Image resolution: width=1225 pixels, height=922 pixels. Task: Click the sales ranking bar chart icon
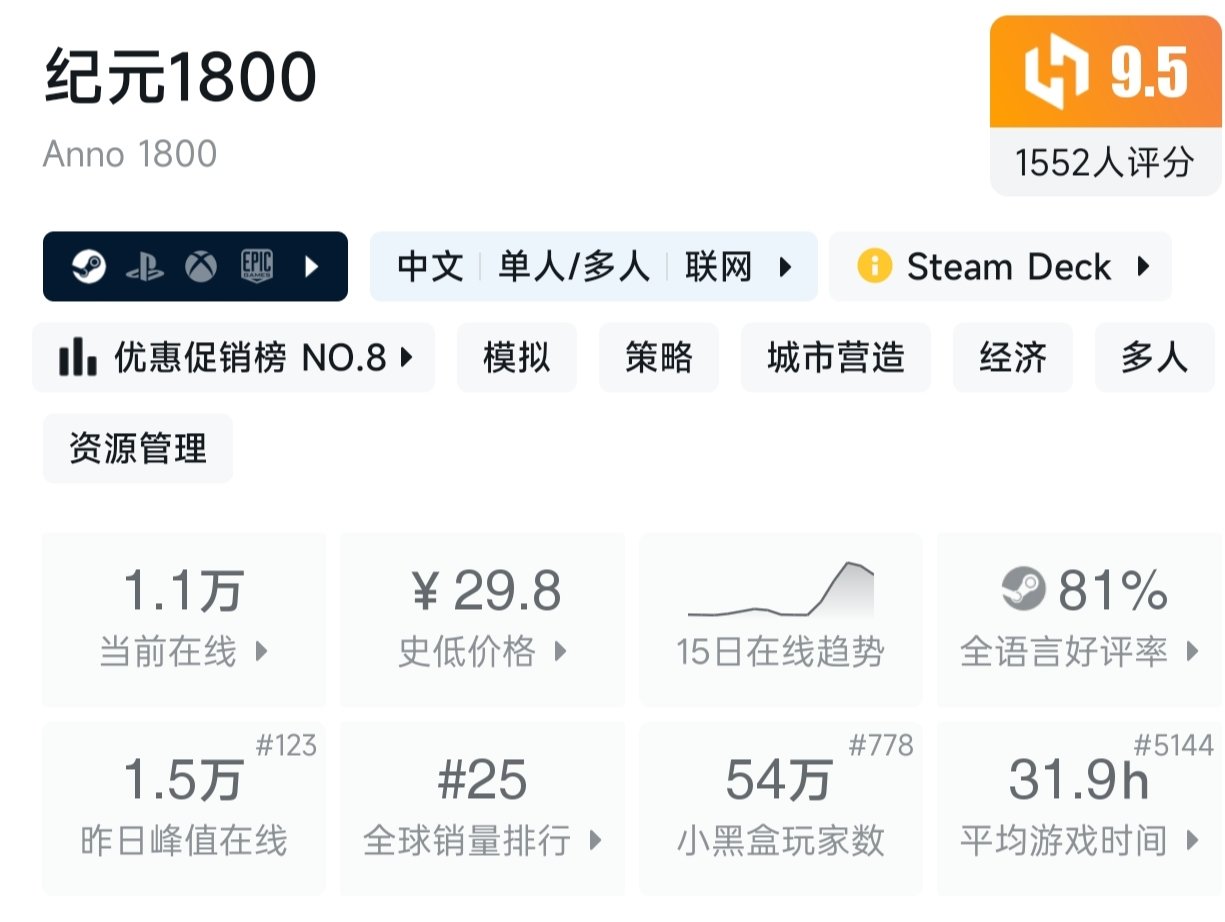[x=78, y=357]
